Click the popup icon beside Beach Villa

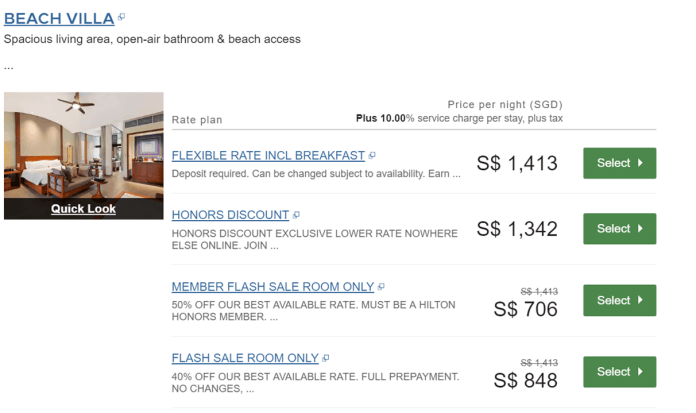(x=121, y=17)
